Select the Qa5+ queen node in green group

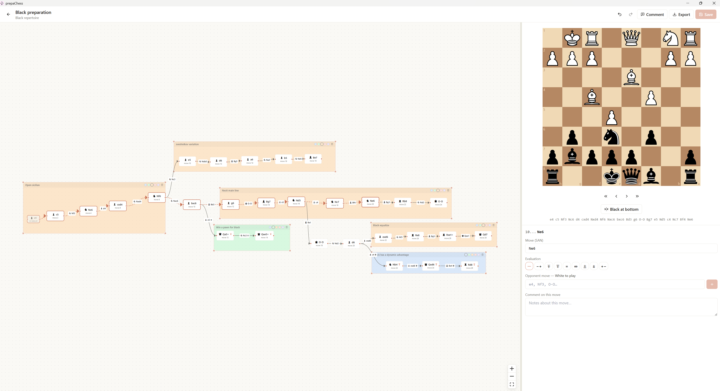tap(225, 235)
